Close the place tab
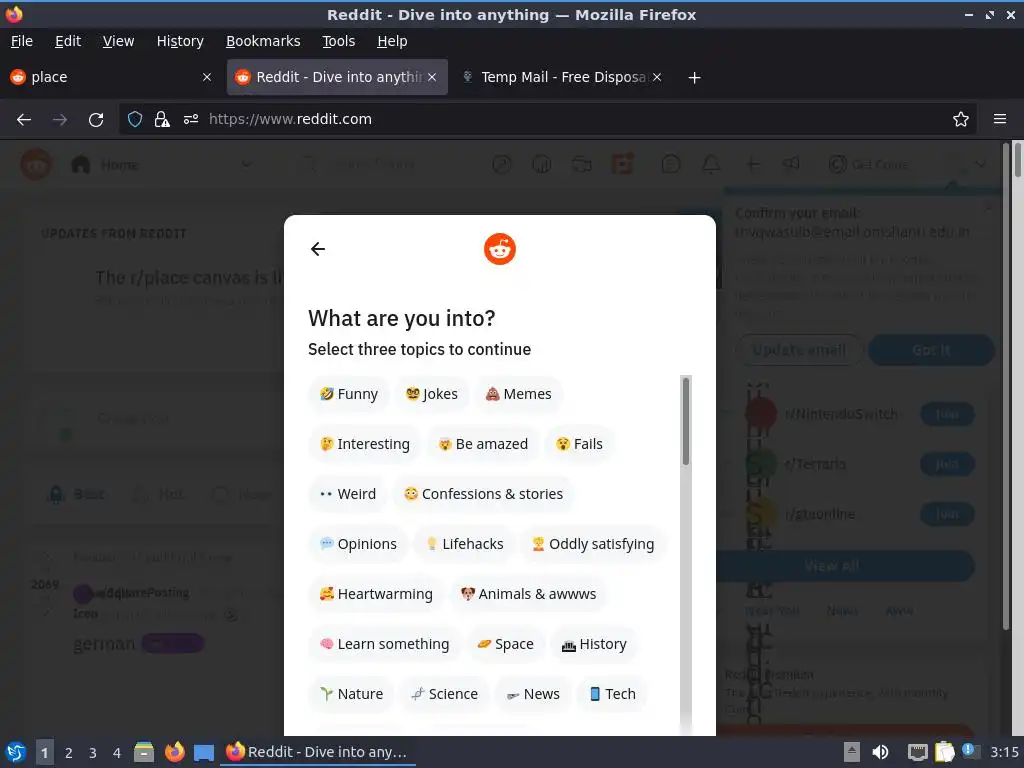The width and height of the screenshot is (1024, 768). [x=207, y=77]
